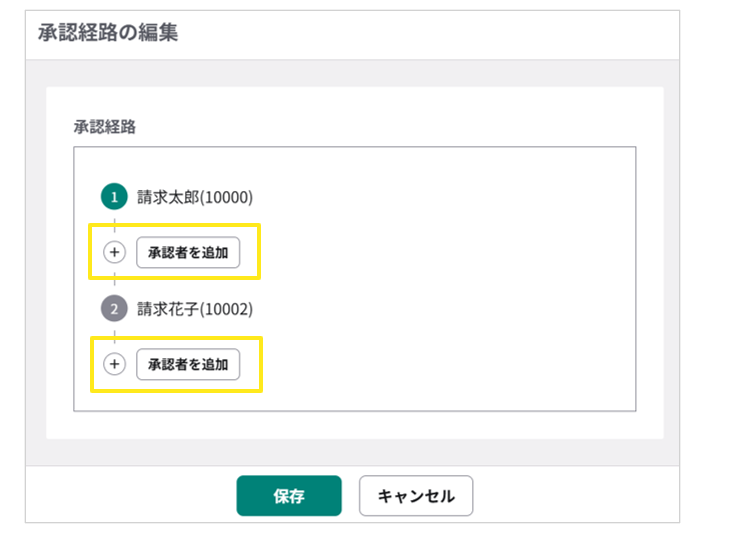Click the plus icon below 請求花子
This screenshot has width=747, height=548.
coord(114,364)
